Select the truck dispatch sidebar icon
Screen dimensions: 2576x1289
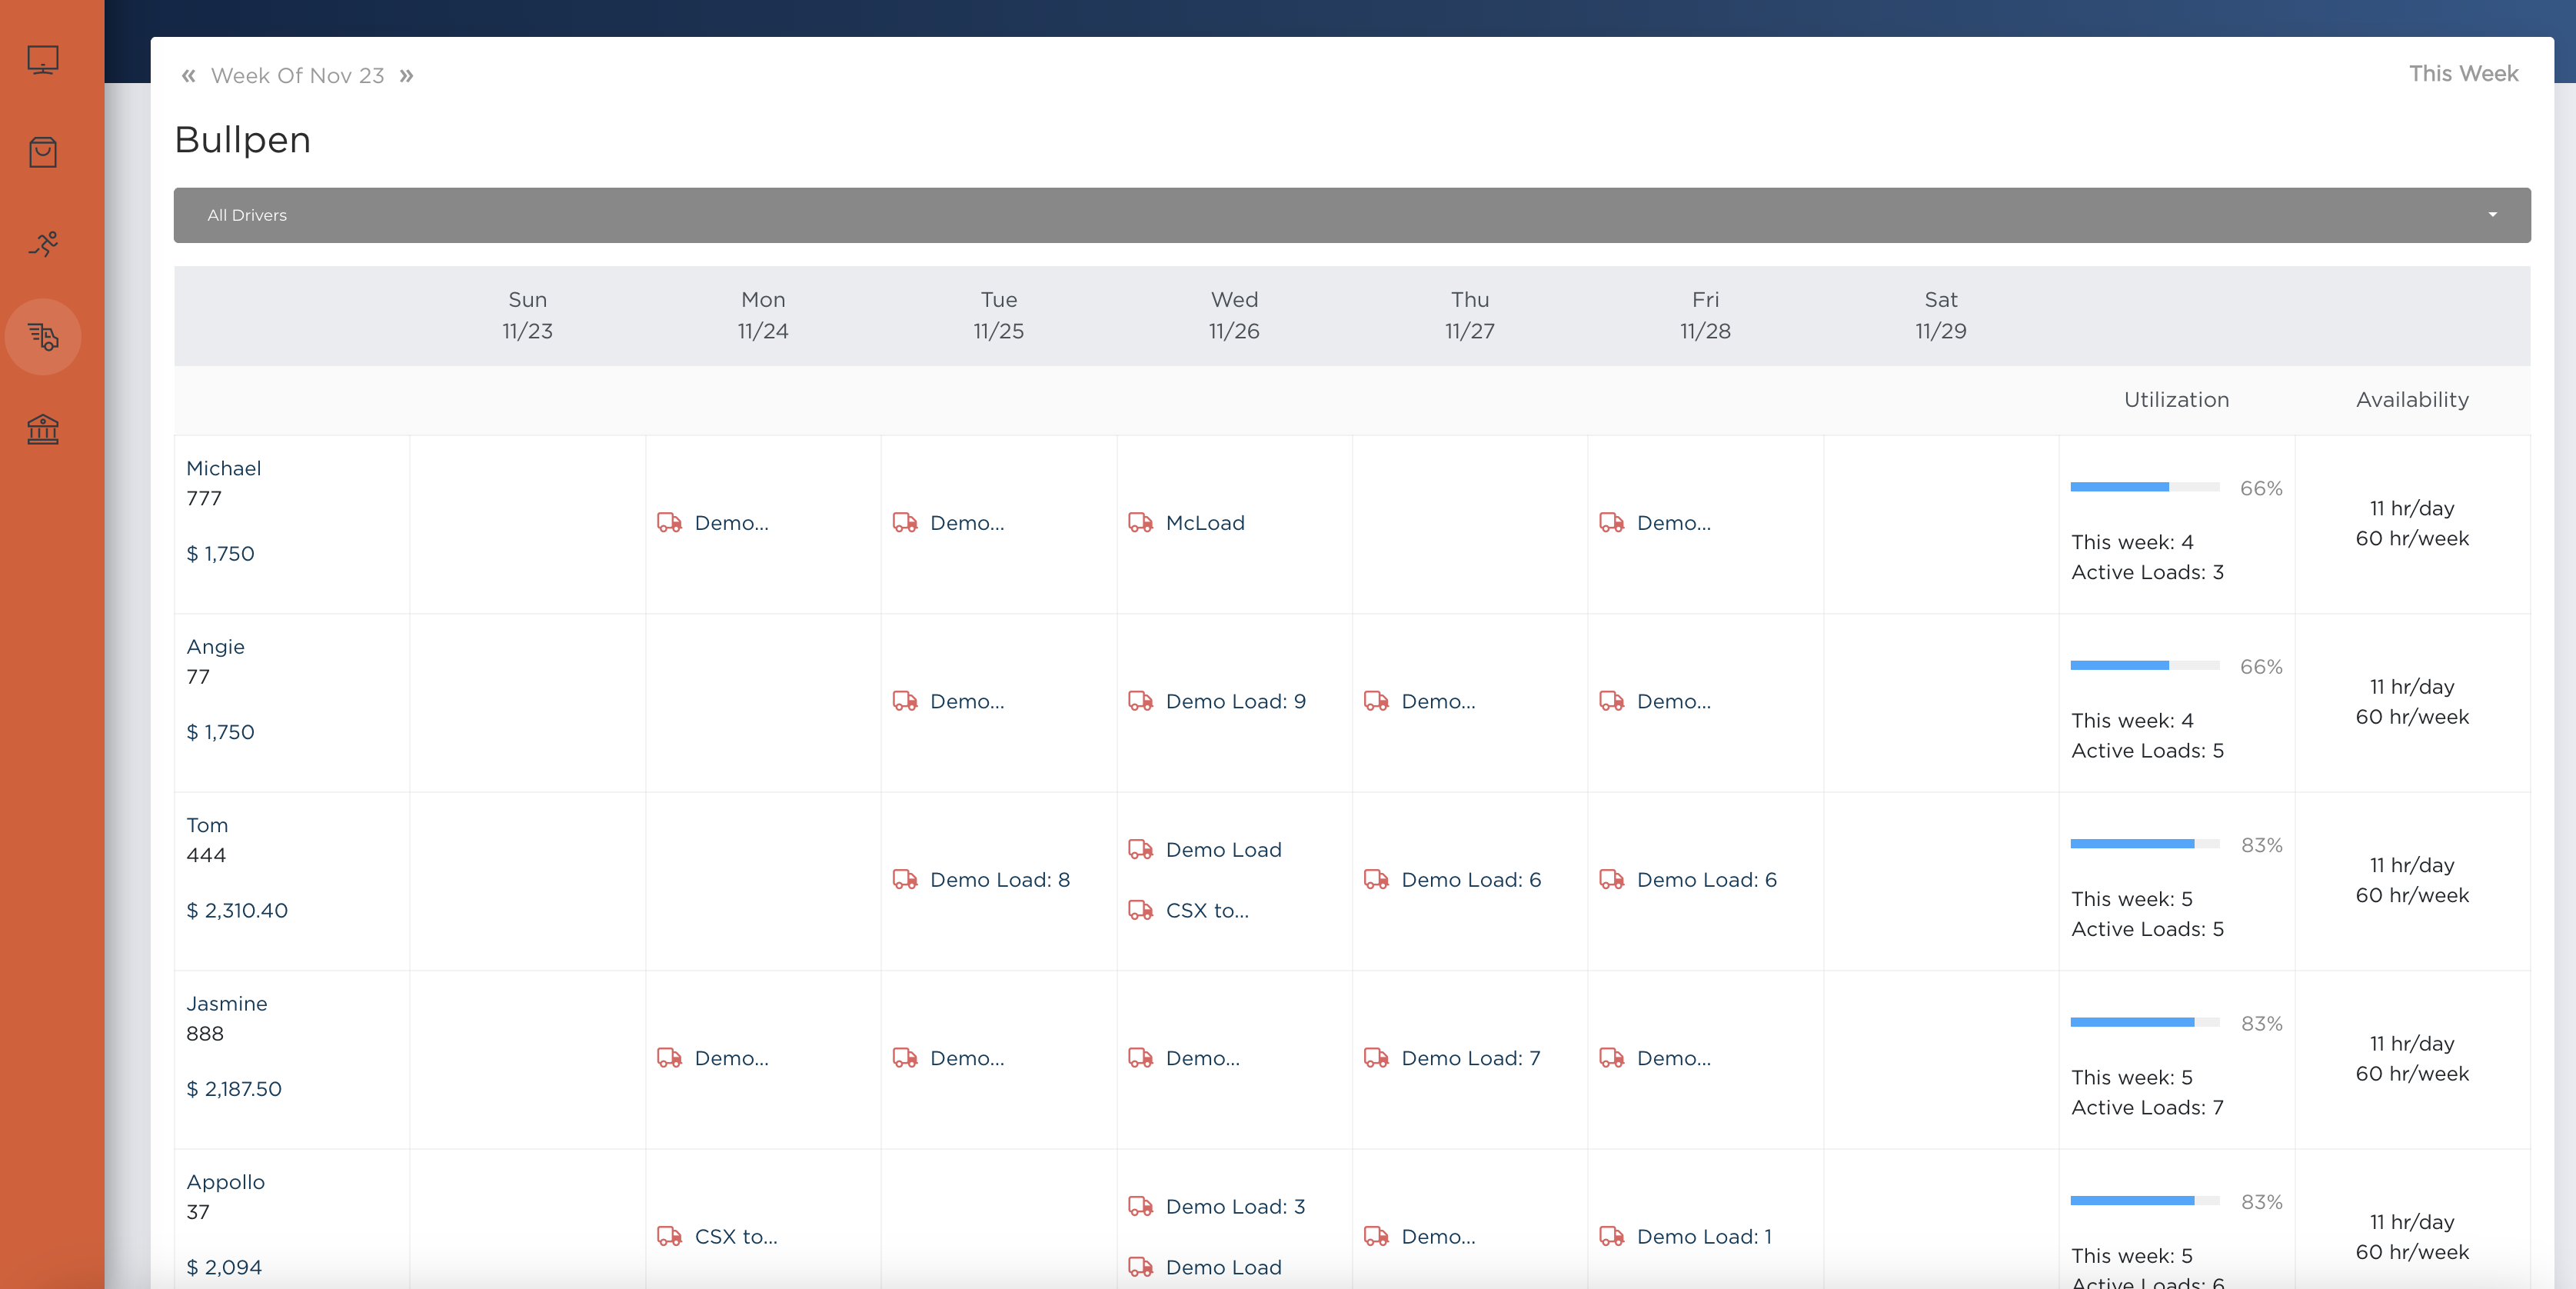click(43, 337)
